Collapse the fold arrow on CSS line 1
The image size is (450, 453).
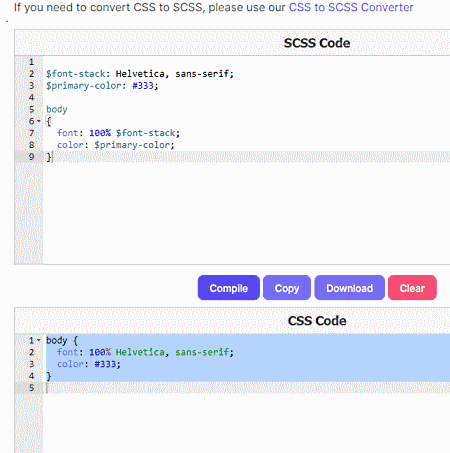(39, 340)
